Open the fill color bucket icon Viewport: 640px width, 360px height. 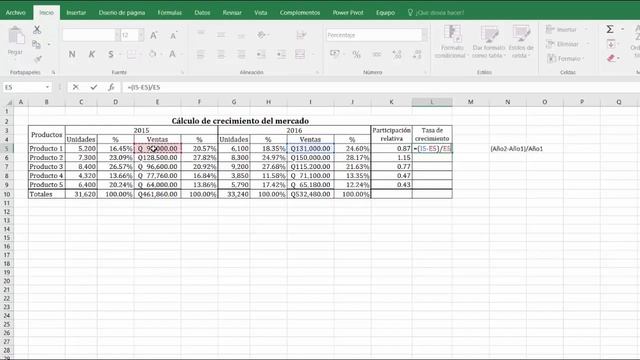[x=152, y=54]
